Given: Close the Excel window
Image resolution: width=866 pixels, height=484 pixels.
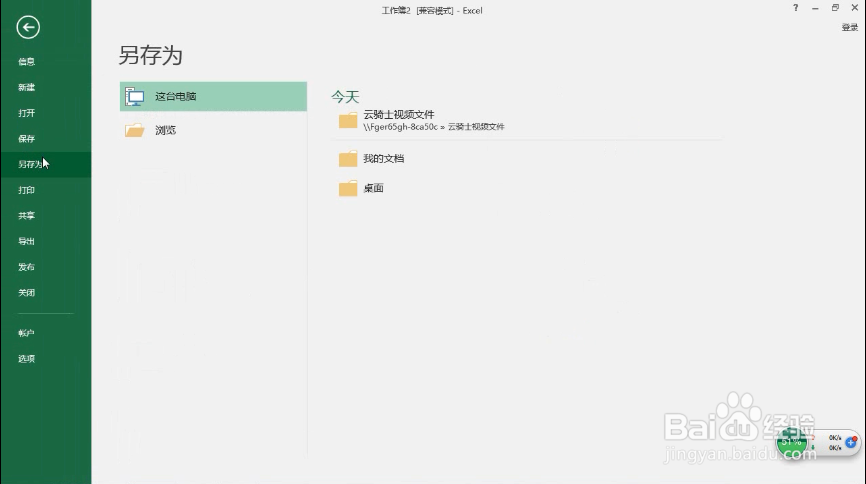Looking at the screenshot, I should (x=854, y=8).
